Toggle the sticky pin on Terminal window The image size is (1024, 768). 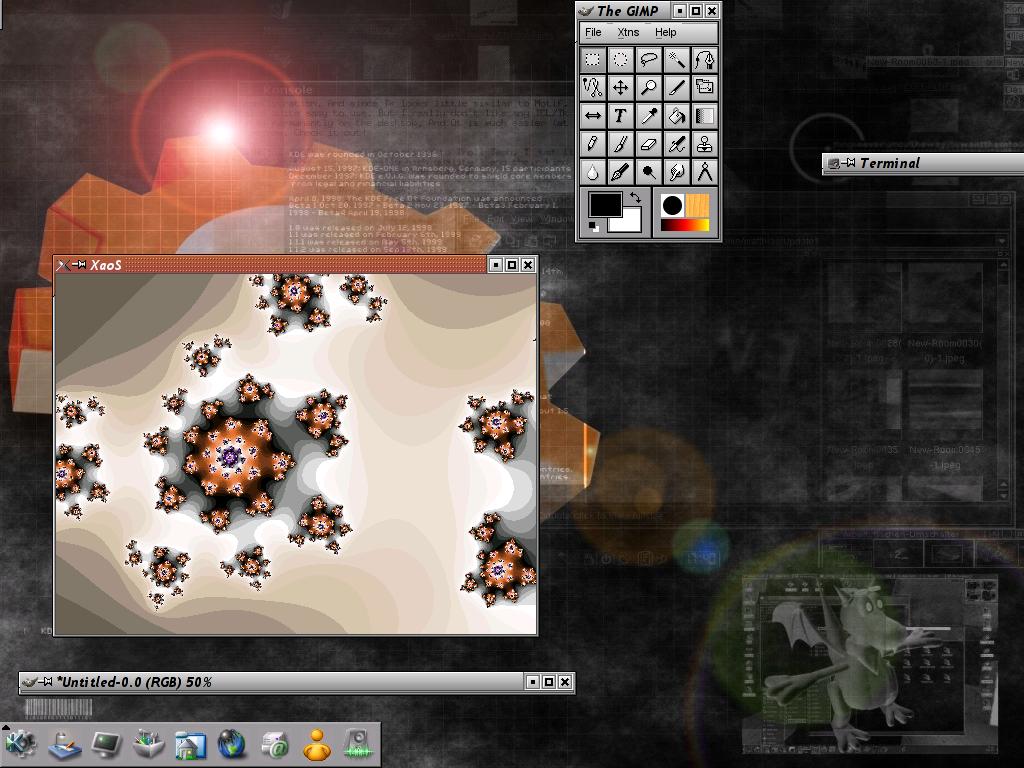point(848,163)
